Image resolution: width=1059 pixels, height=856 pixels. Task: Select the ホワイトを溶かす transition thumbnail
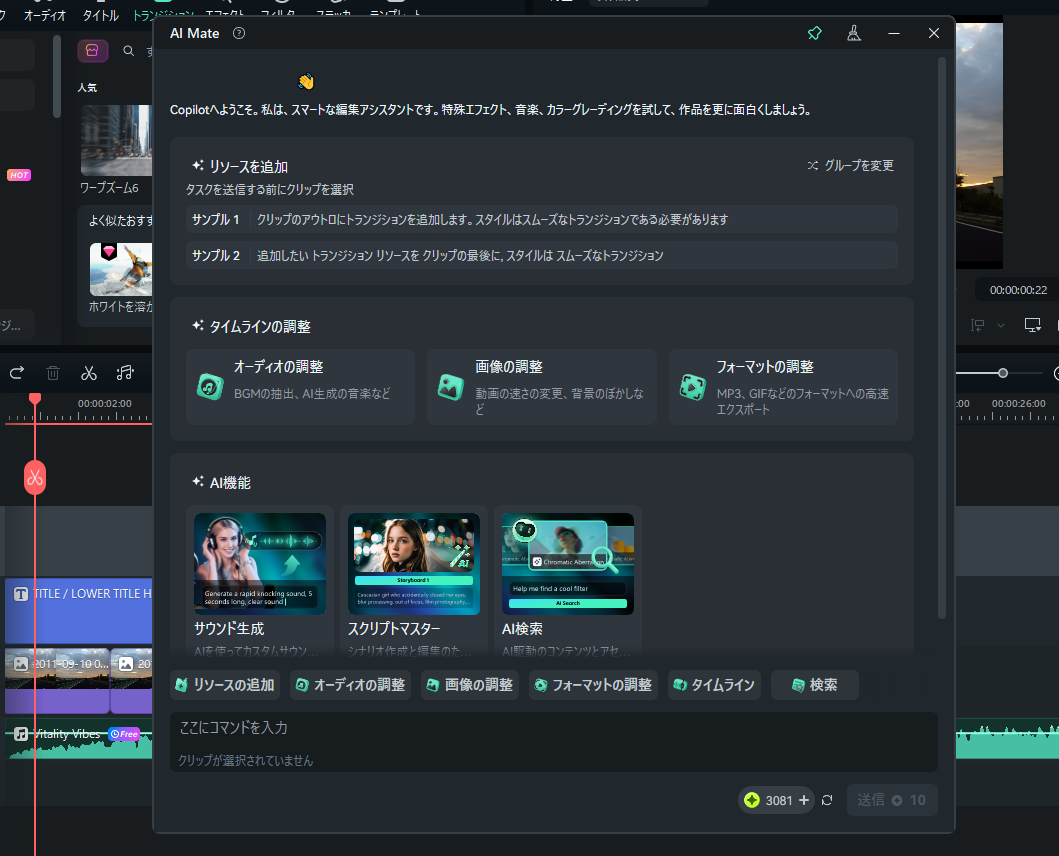(x=121, y=269)
